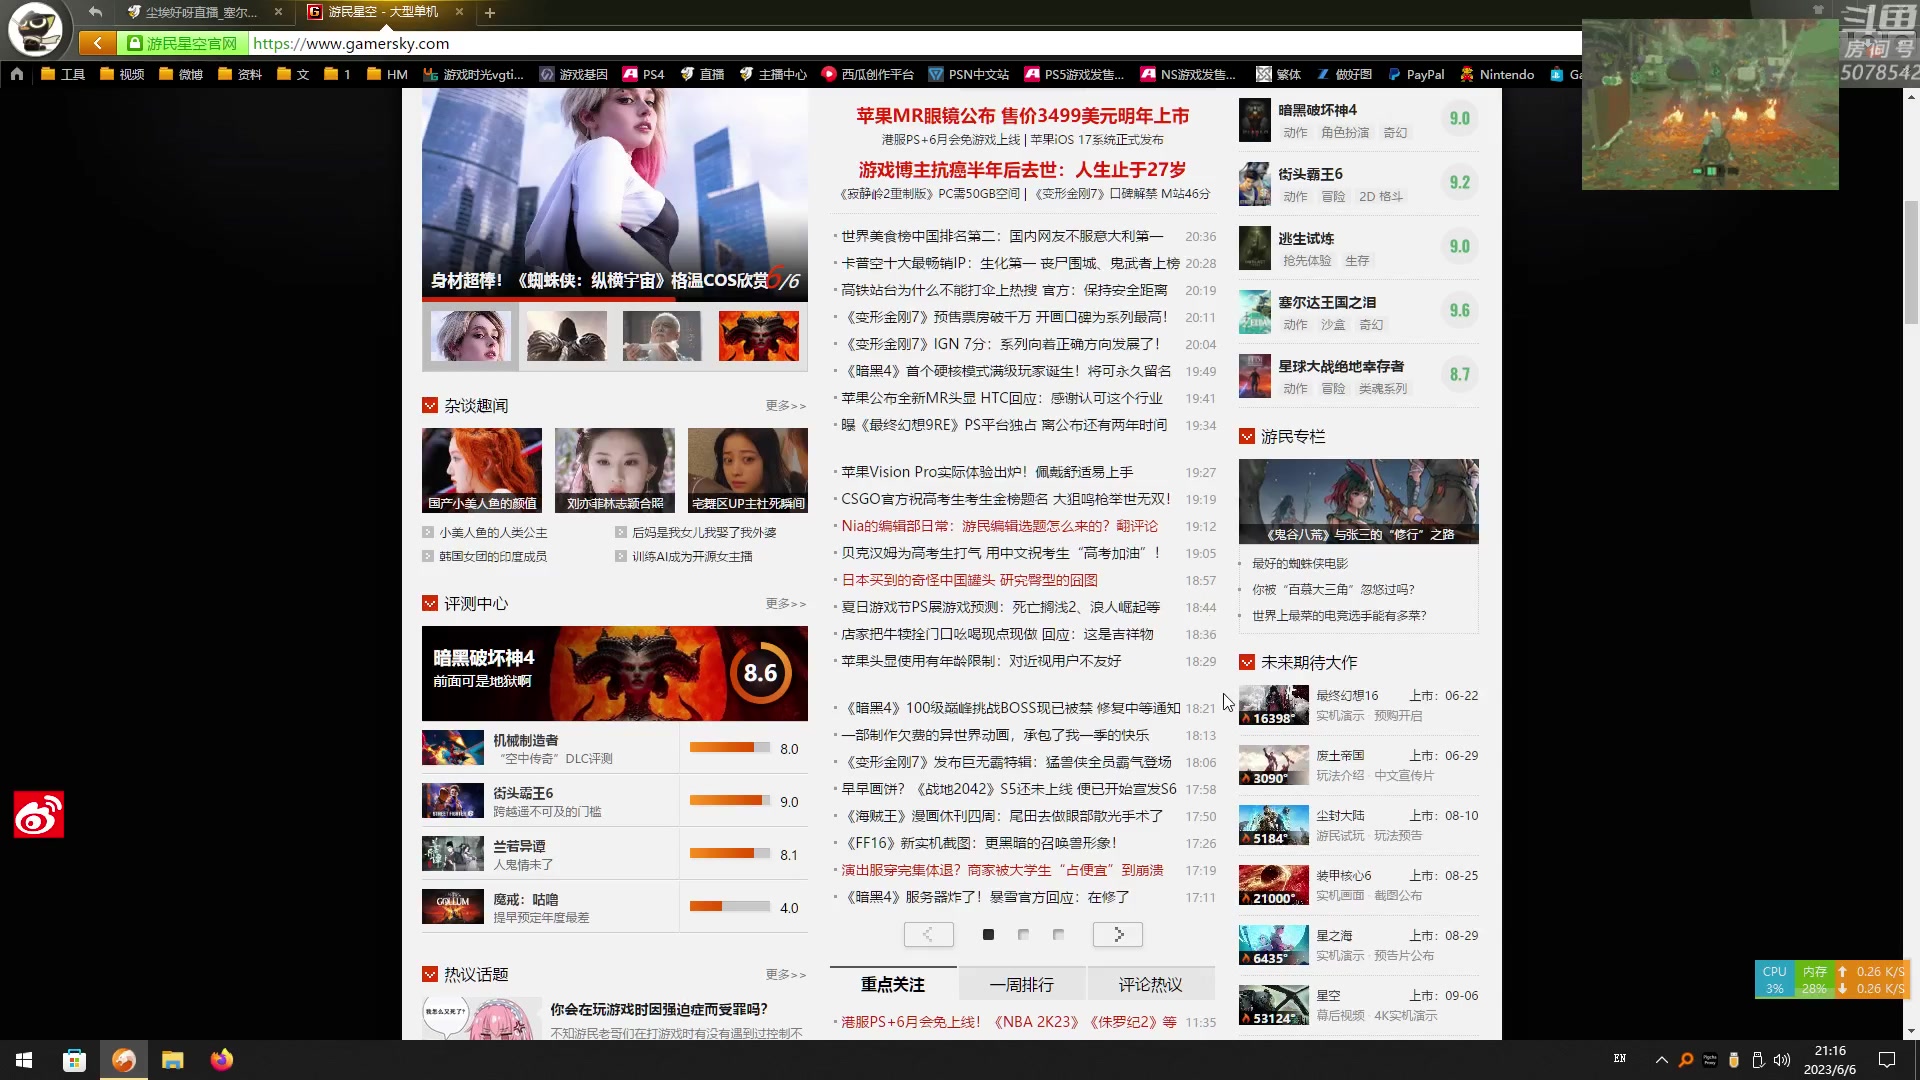Image resolution: width=1920 pixels, height=1080 pixels.
Task: Click column link 最好的蜘蛛侠电影
Action: [x=1300, y=564]
